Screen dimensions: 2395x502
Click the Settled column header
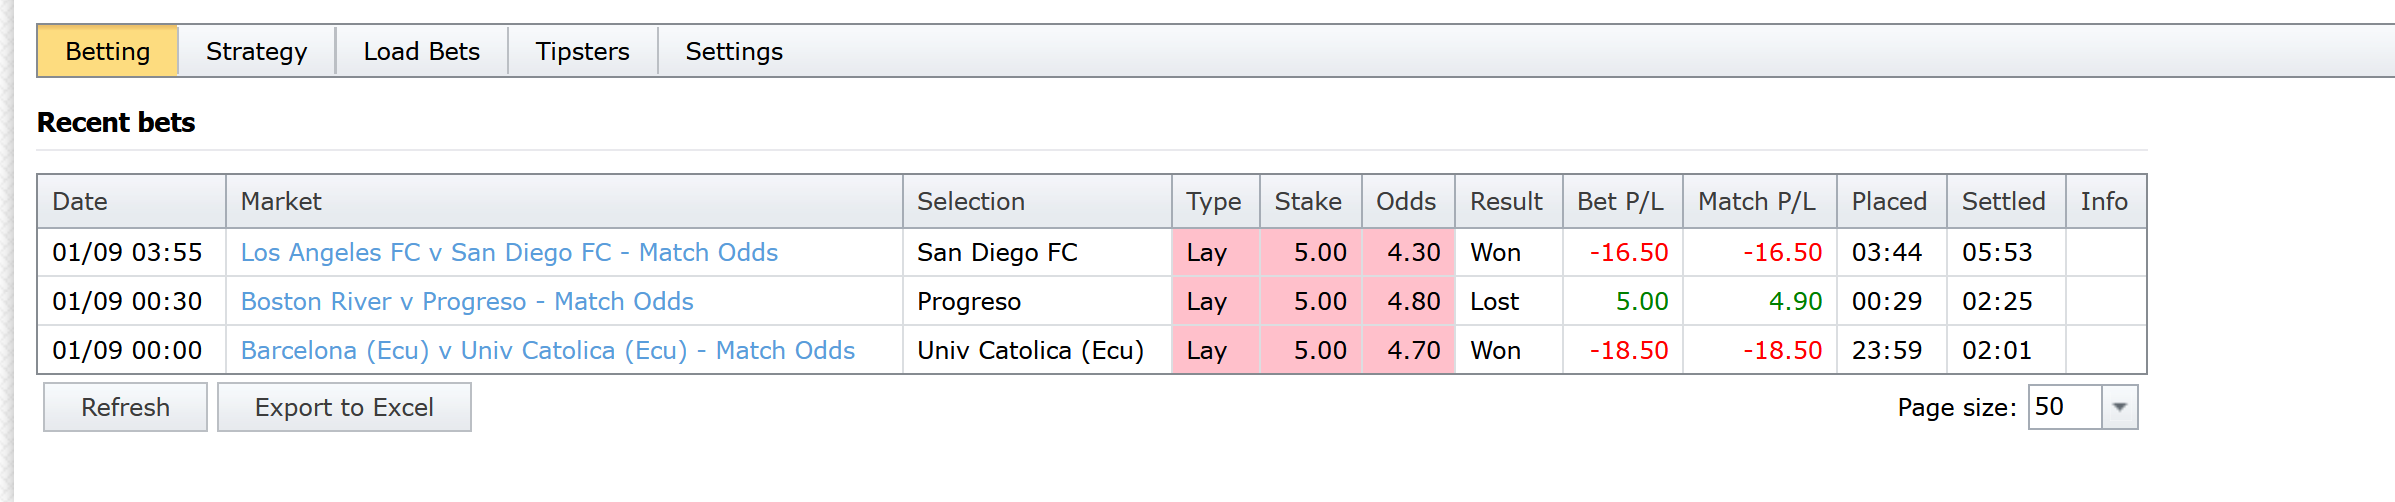[x=2004, y=202]
